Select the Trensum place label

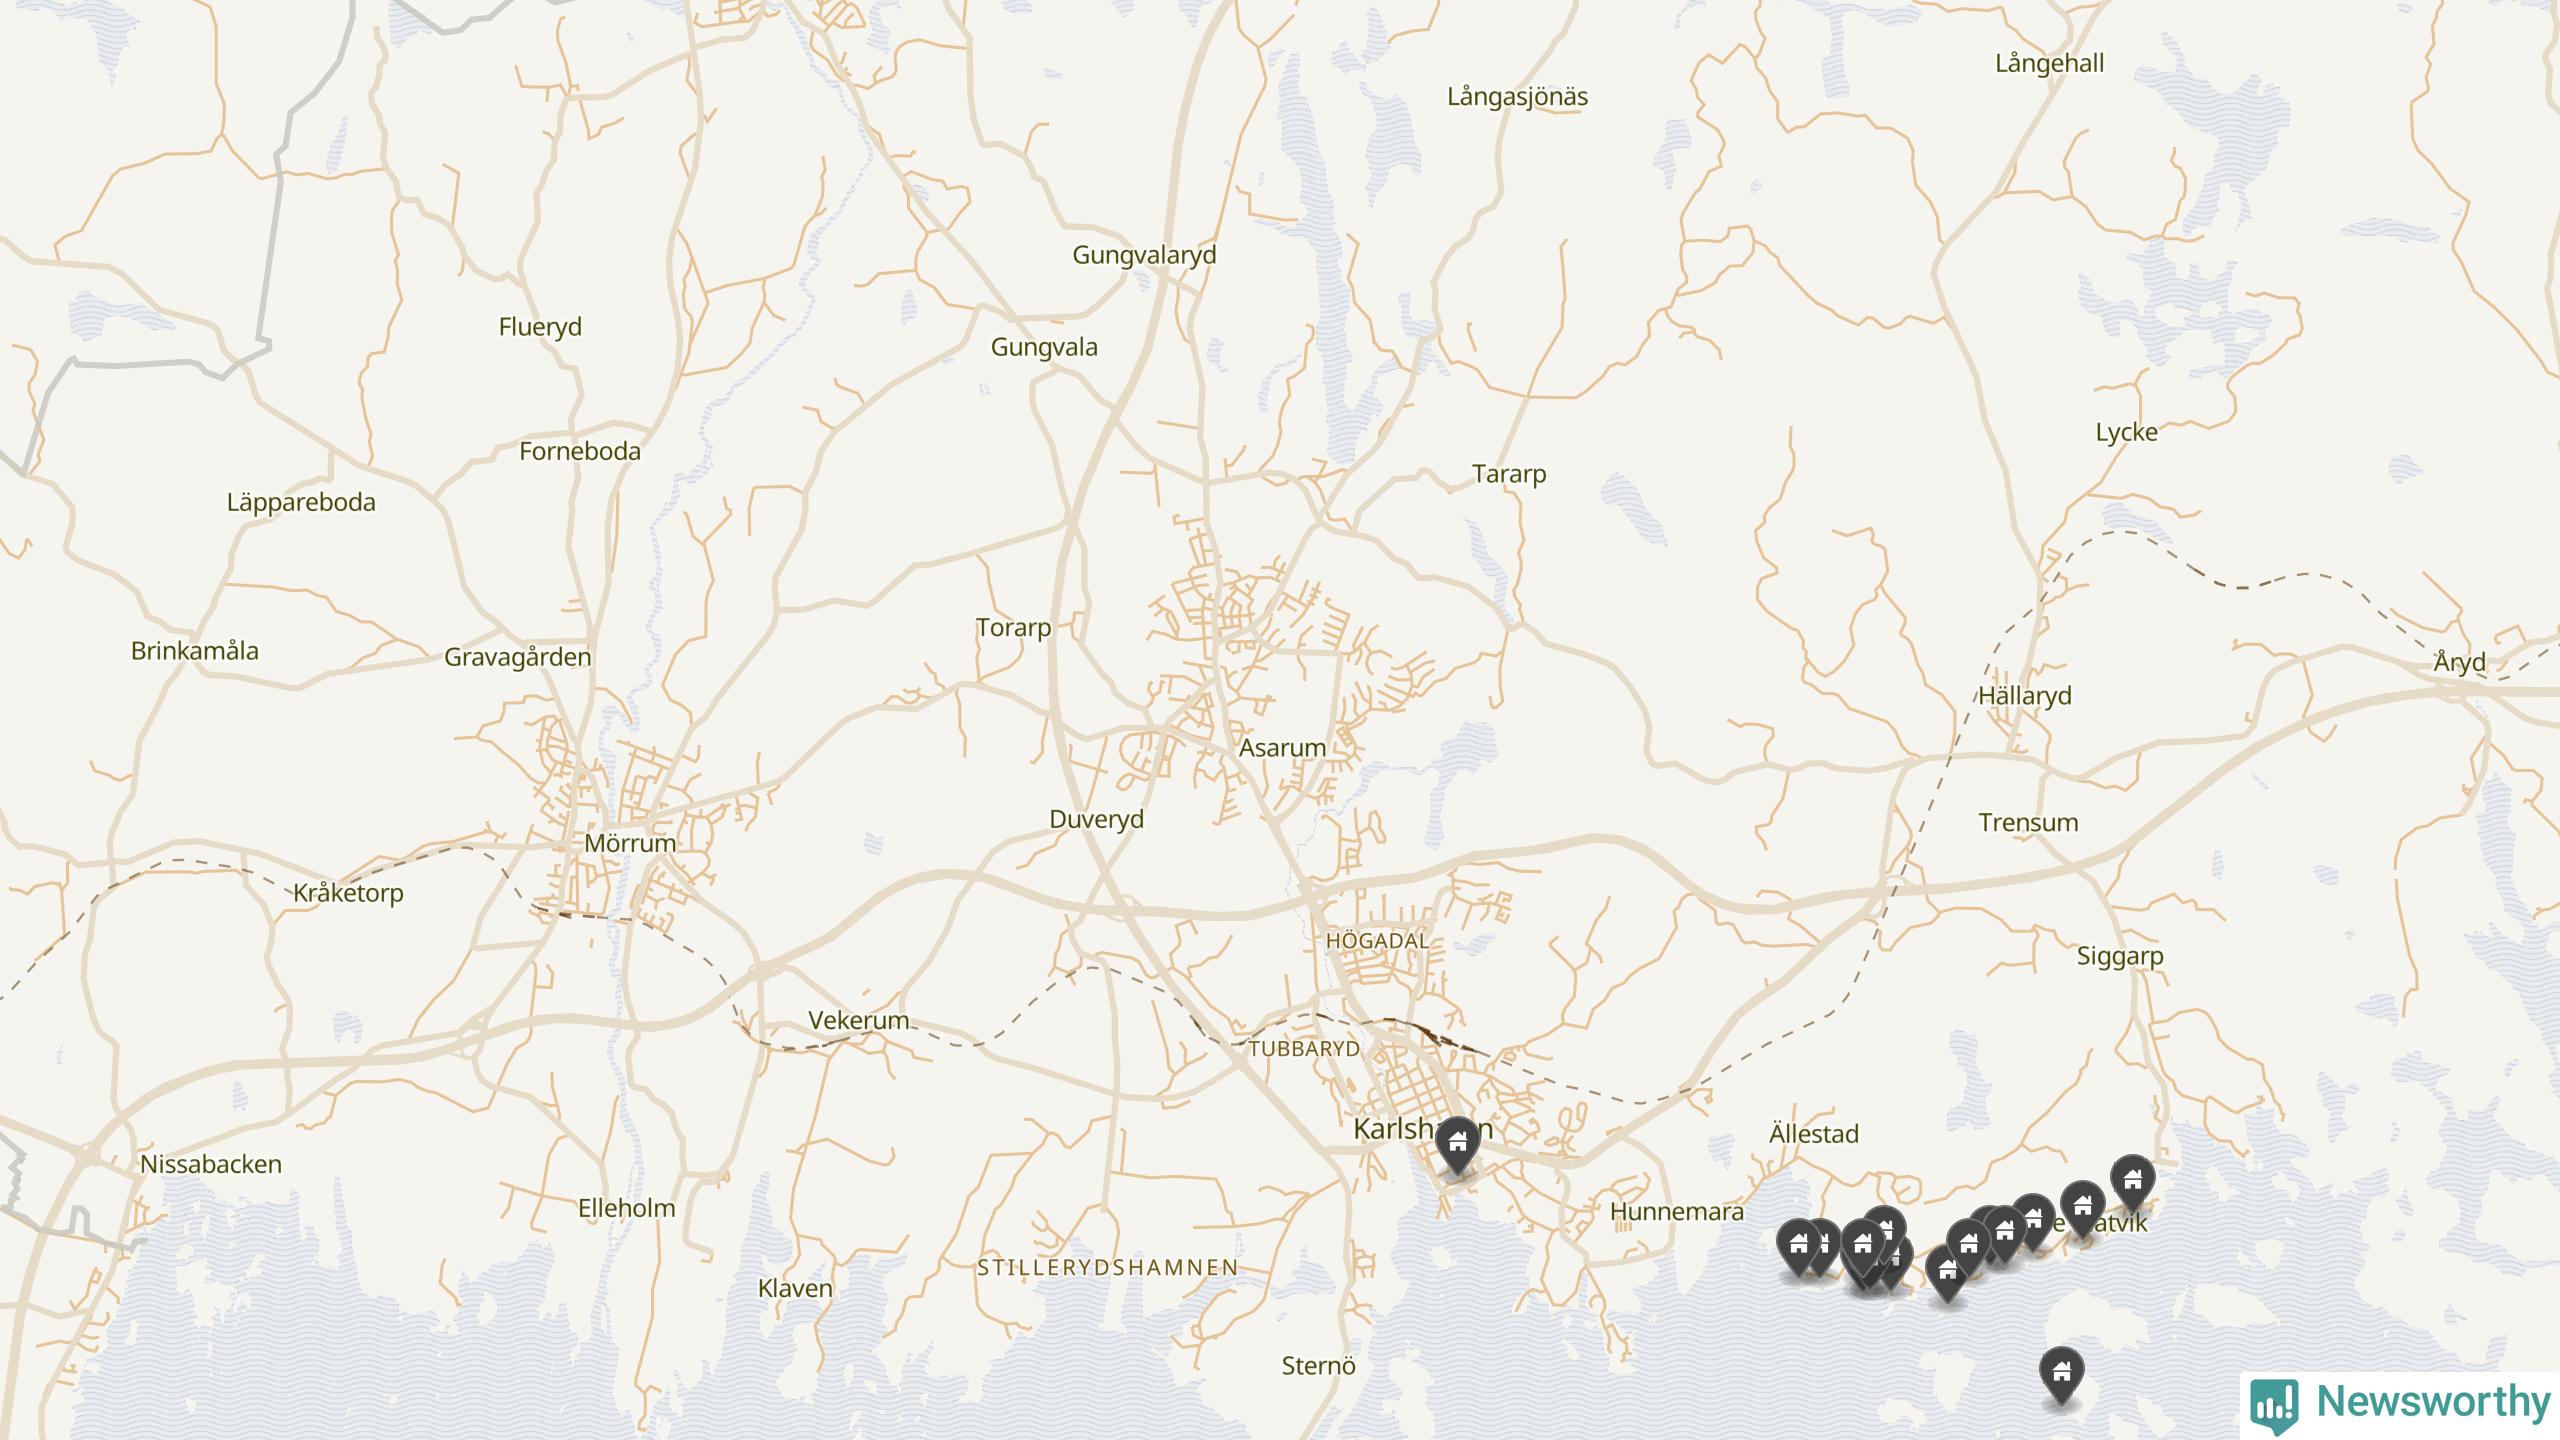point(2028,823)
